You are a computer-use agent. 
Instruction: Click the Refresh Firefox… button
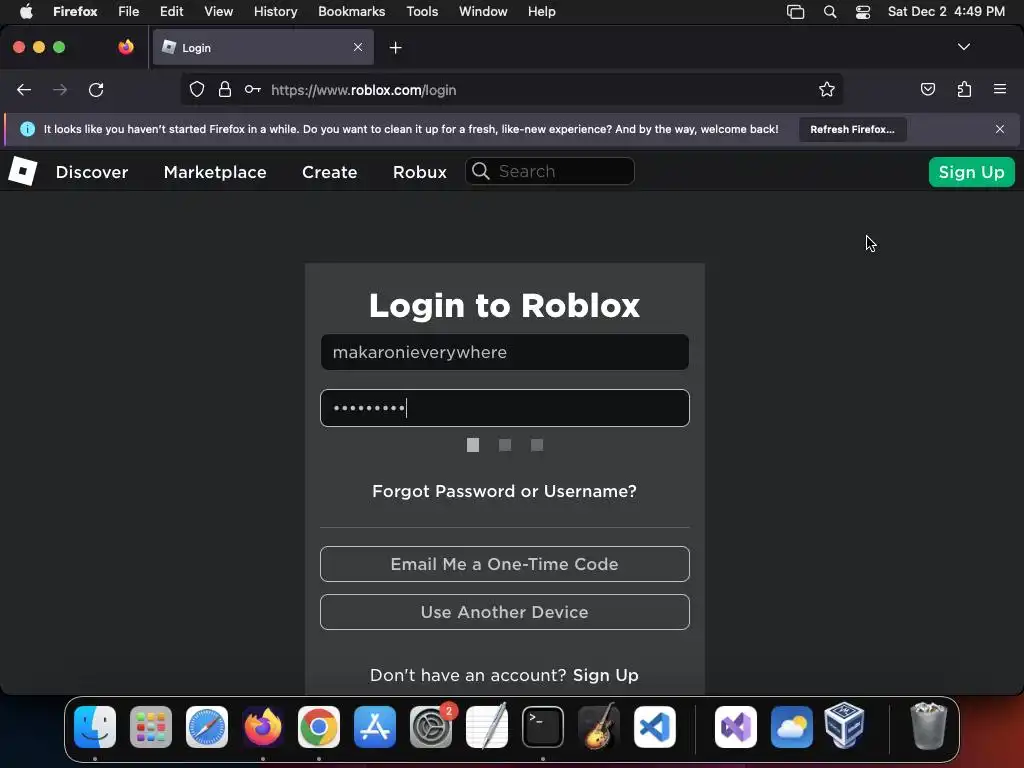852,129
